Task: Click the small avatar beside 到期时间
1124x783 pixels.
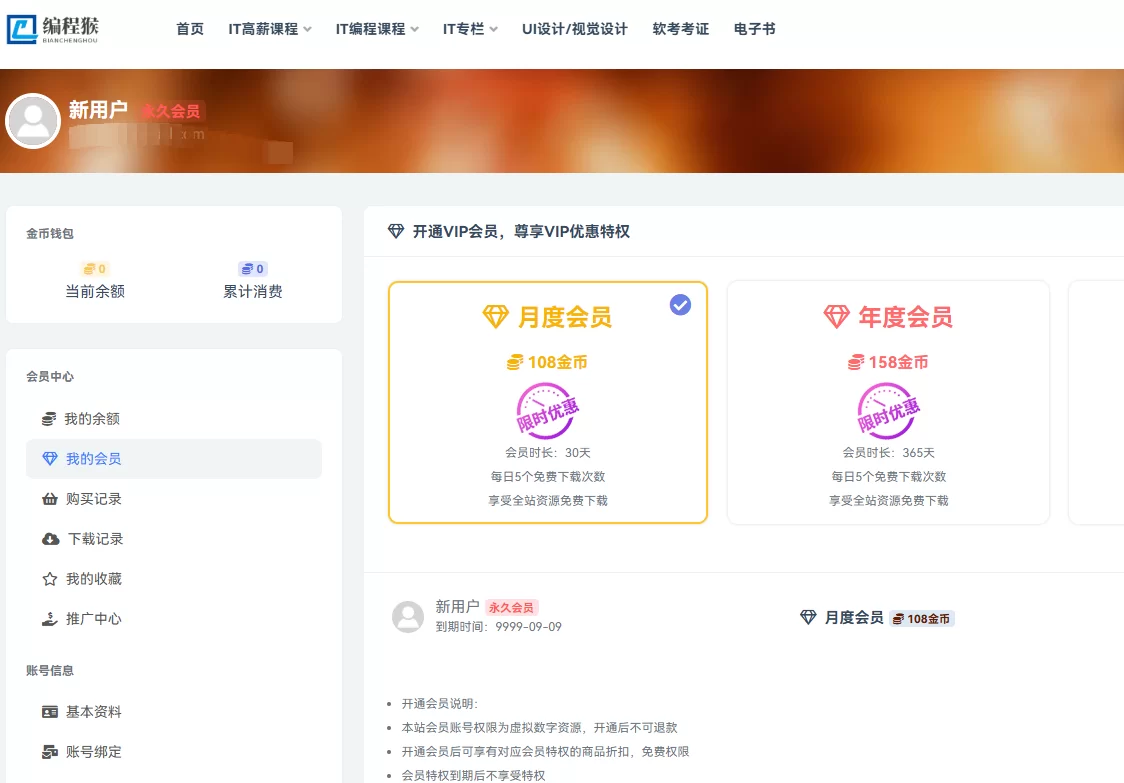Action: 408,617
